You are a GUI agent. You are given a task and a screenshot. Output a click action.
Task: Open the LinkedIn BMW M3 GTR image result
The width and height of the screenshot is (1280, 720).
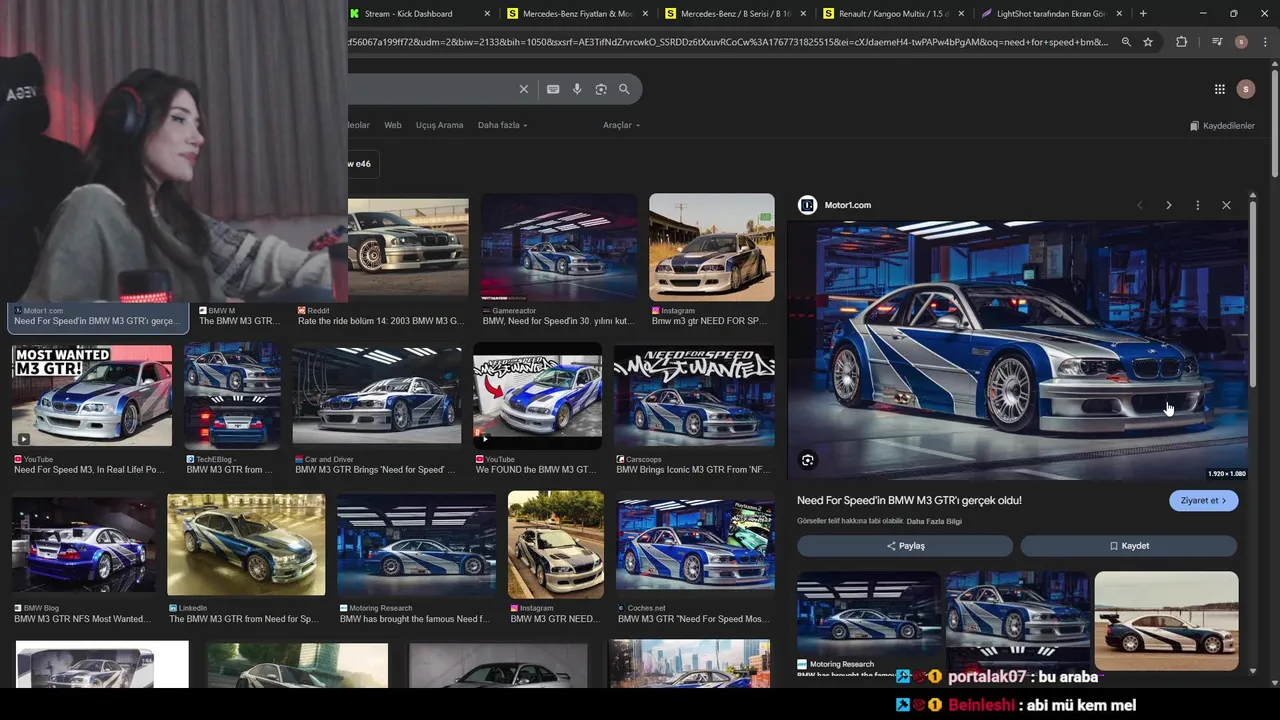point(246,545)
